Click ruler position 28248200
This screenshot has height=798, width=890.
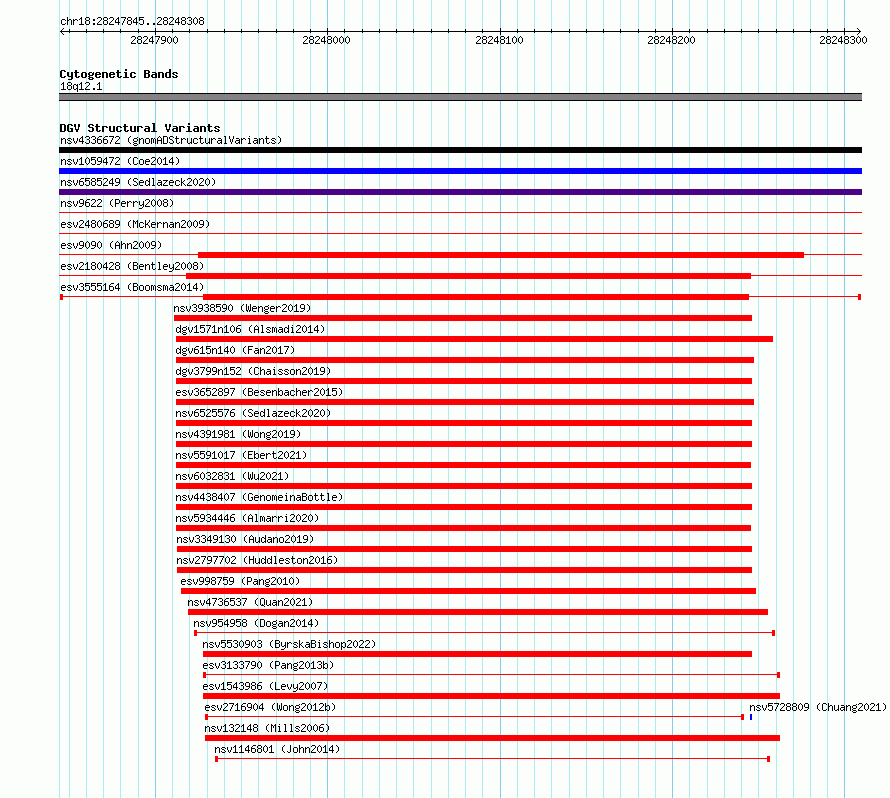click(x=671, y=40)
